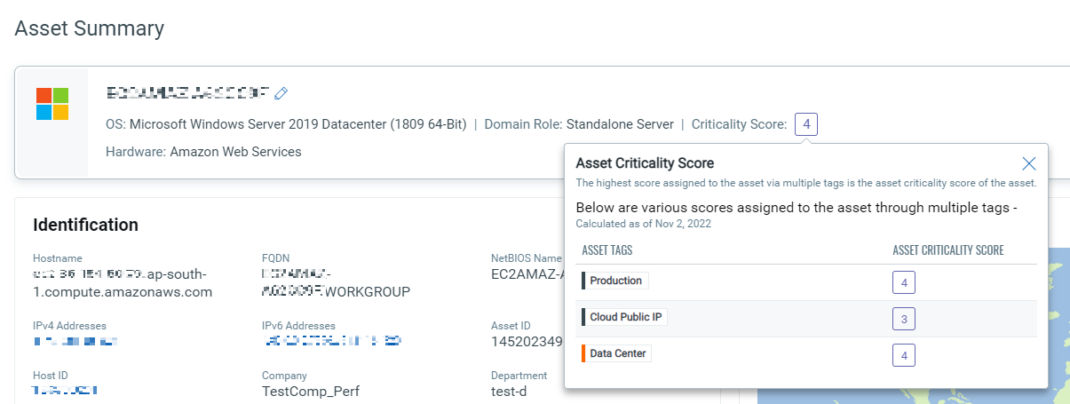This screenshot has width=1070, height=404.
Task: Click the Cloud Public IP score 3 box
Action: pos(904,318)
